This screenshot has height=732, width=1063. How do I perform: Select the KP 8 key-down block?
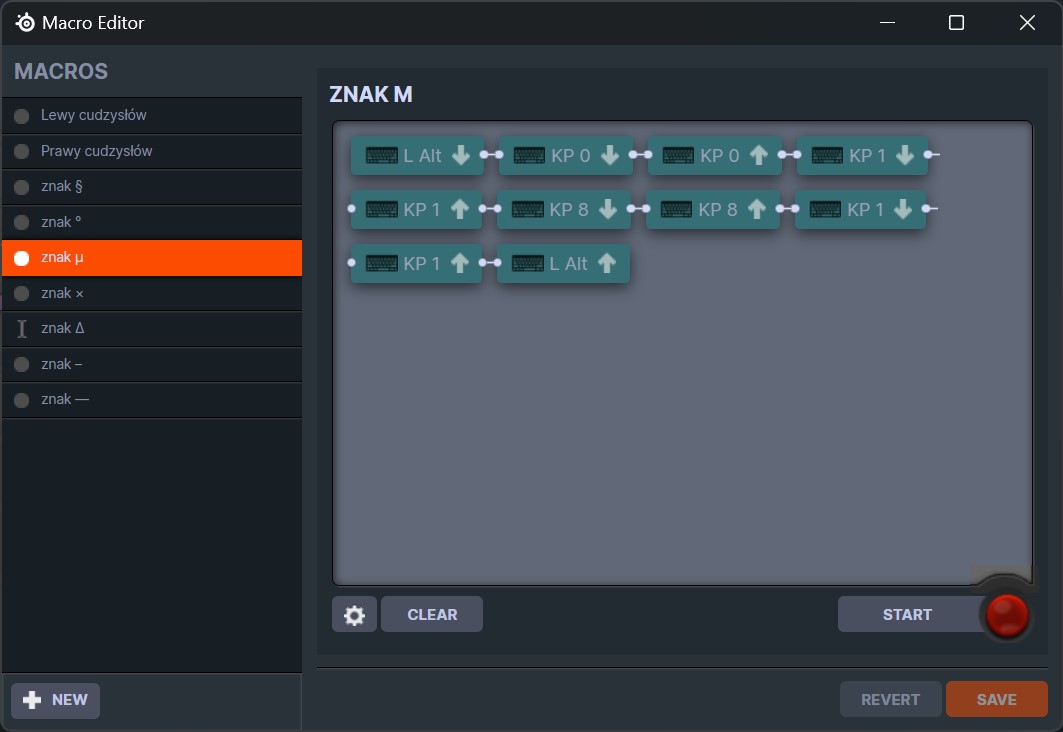pos(564,210)
